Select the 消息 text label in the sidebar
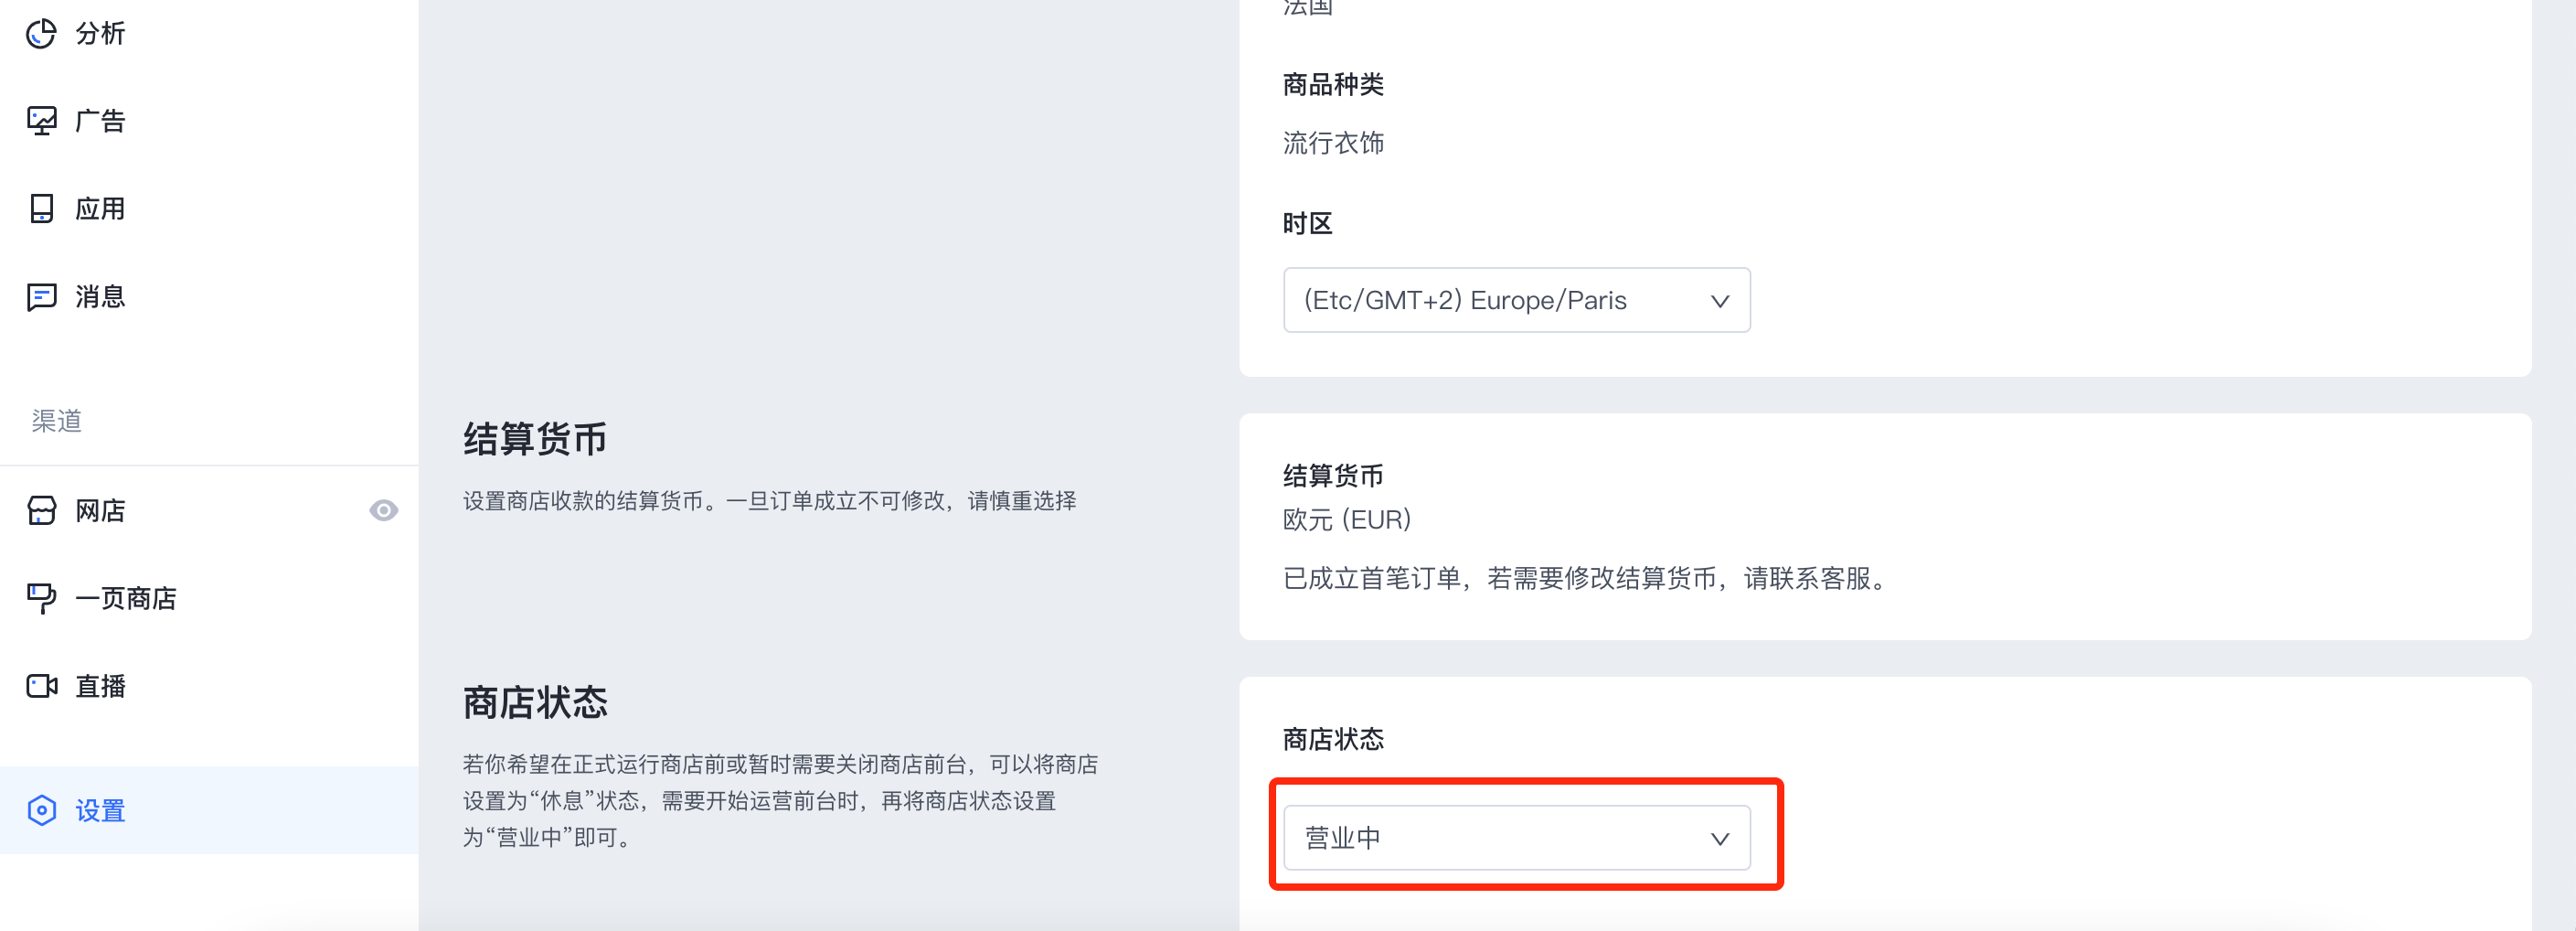Image resolution: width=2576 pixels, height=931 pixels. pos(100,296)
